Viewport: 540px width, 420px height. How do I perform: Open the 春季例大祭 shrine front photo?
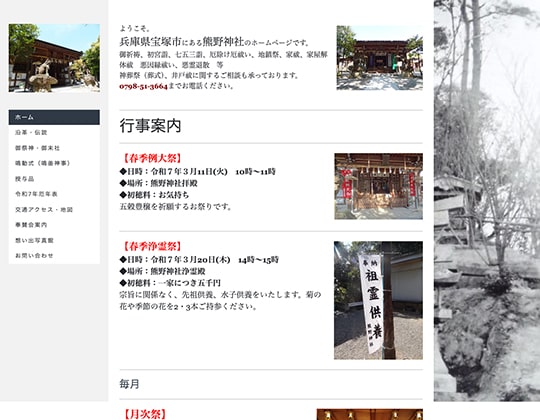click(x=378, y=186)
